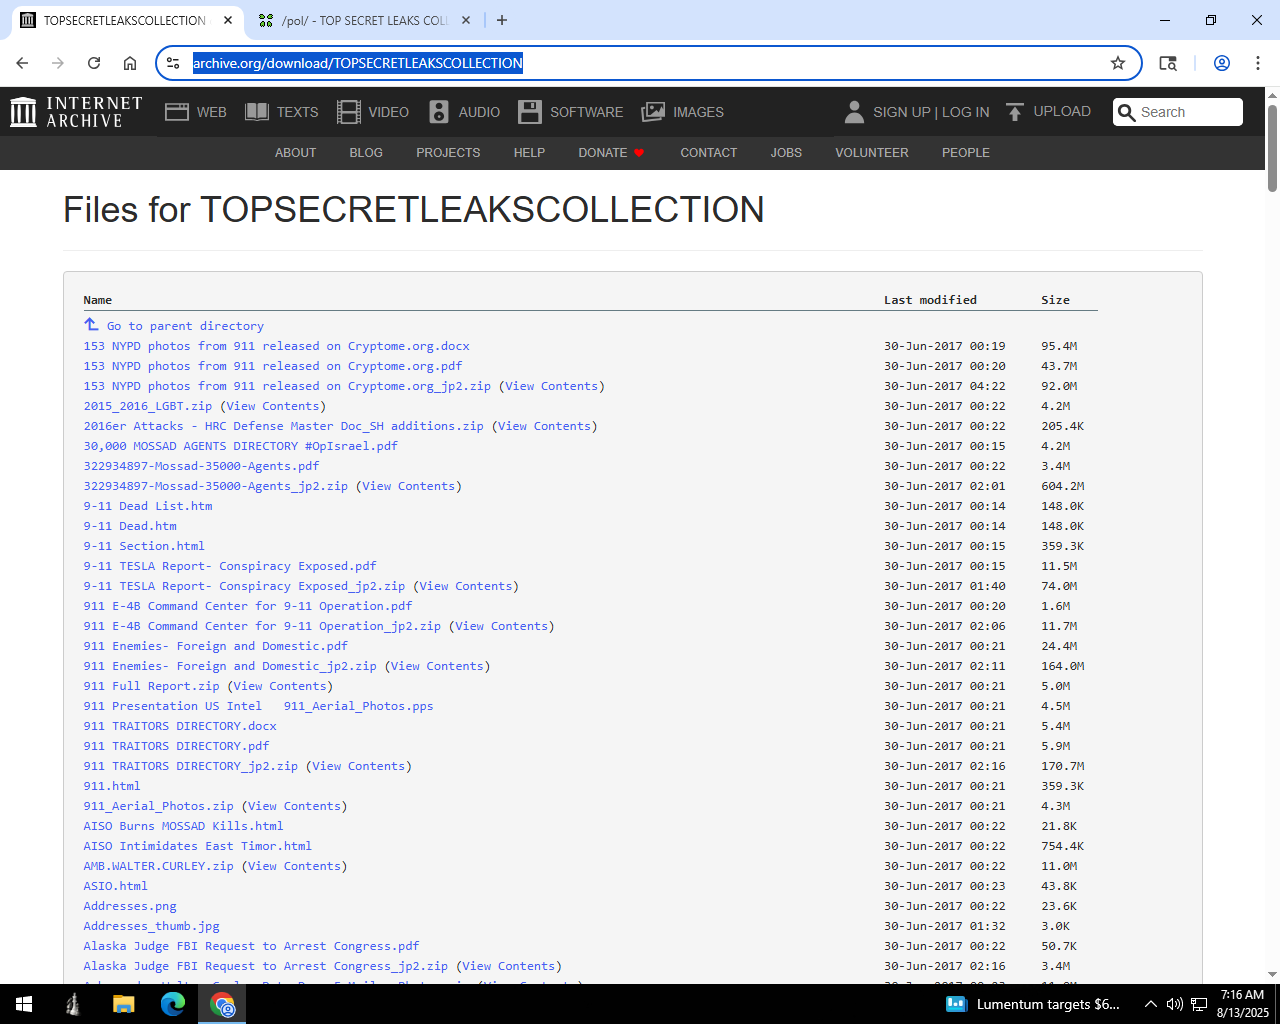Open the HELP menu item

click(529, 153)
